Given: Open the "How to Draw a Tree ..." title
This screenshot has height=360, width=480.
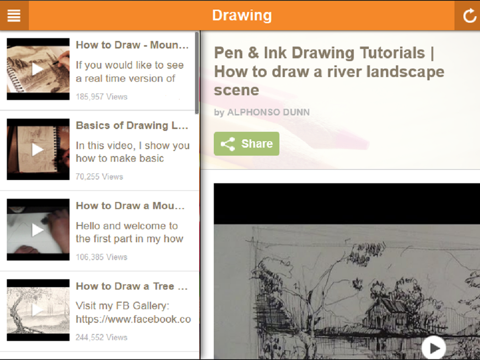Looking at the screenshot, I should tap(132, 286).
